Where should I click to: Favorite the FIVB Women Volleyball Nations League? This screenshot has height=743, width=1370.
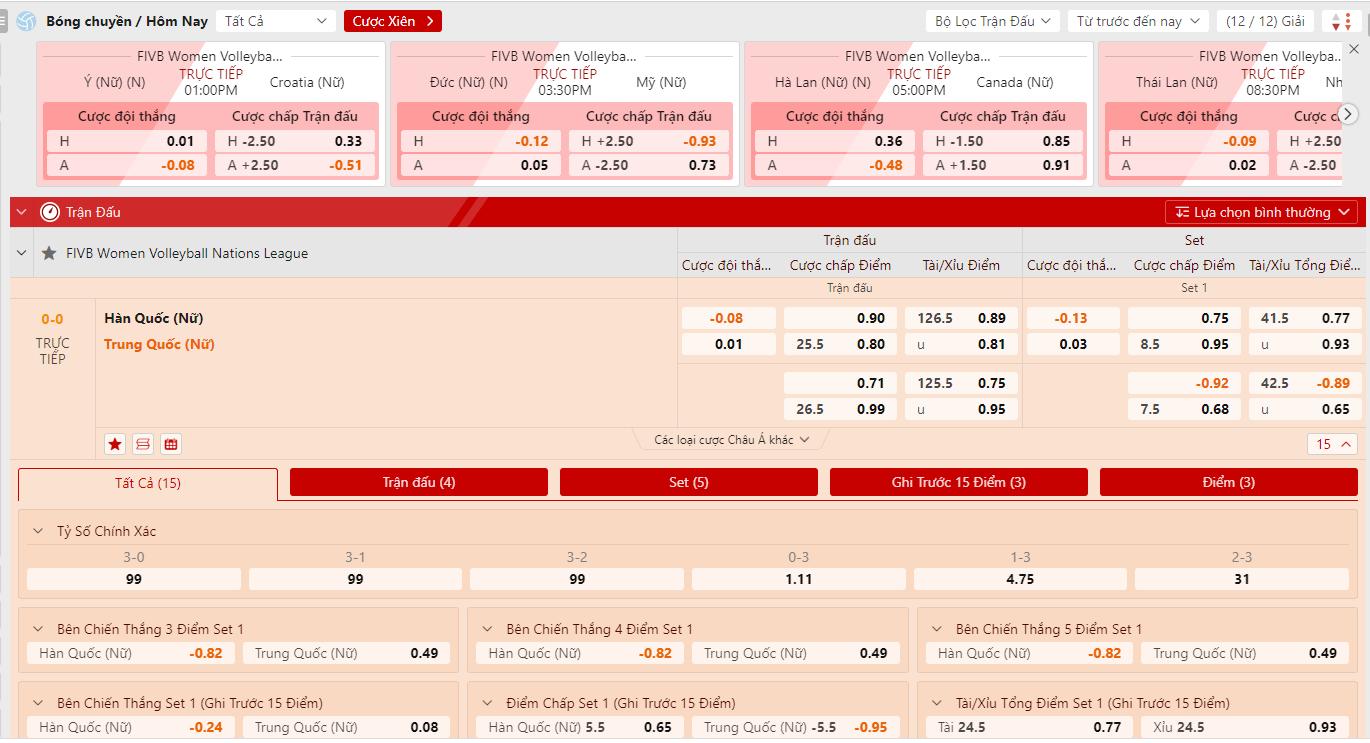(x=49, y=254)
